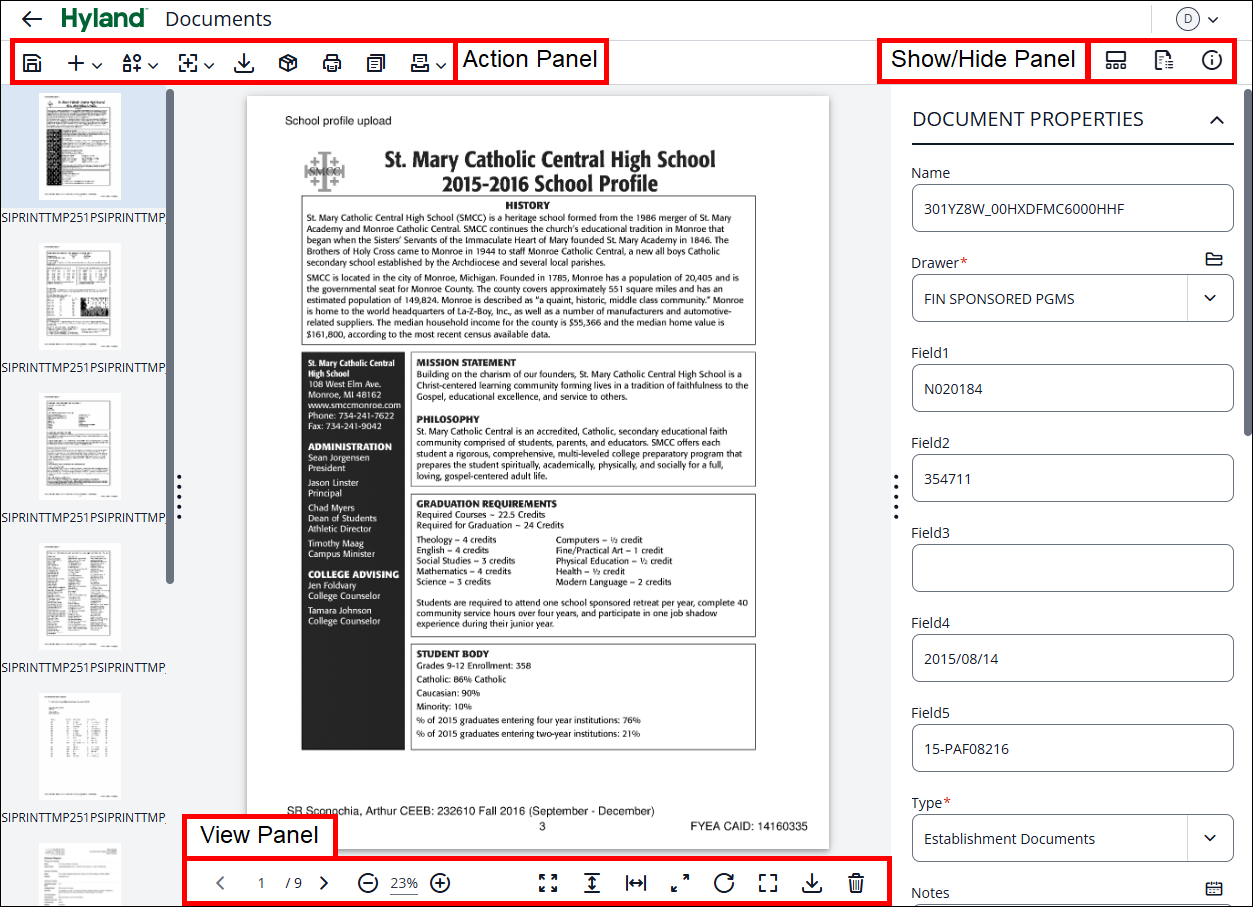Go to the next page in the view panel
1253x907 pixels.
pos(323,883)
